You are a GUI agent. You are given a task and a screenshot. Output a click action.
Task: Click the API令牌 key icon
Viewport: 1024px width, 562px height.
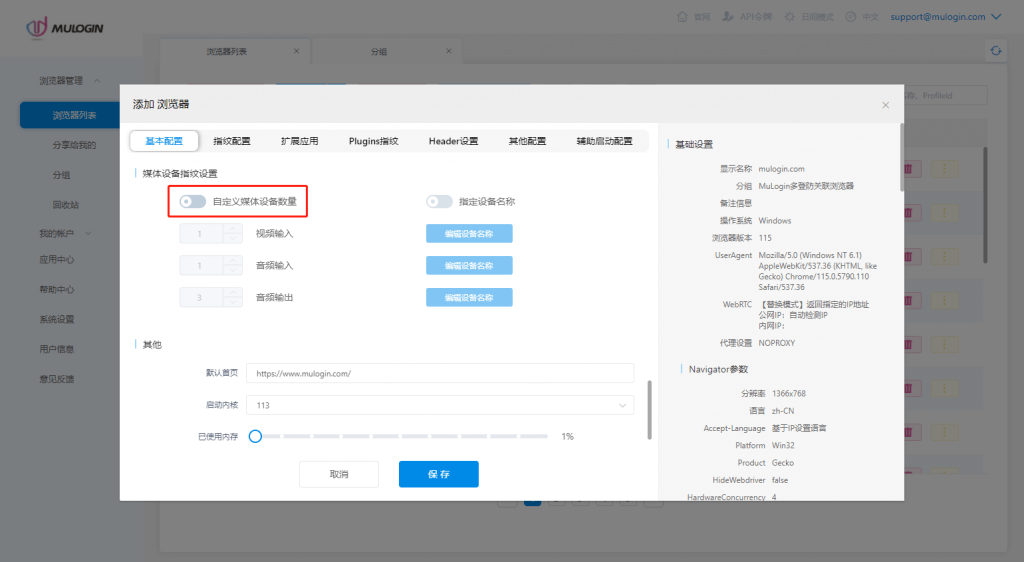tap(727, 17)
